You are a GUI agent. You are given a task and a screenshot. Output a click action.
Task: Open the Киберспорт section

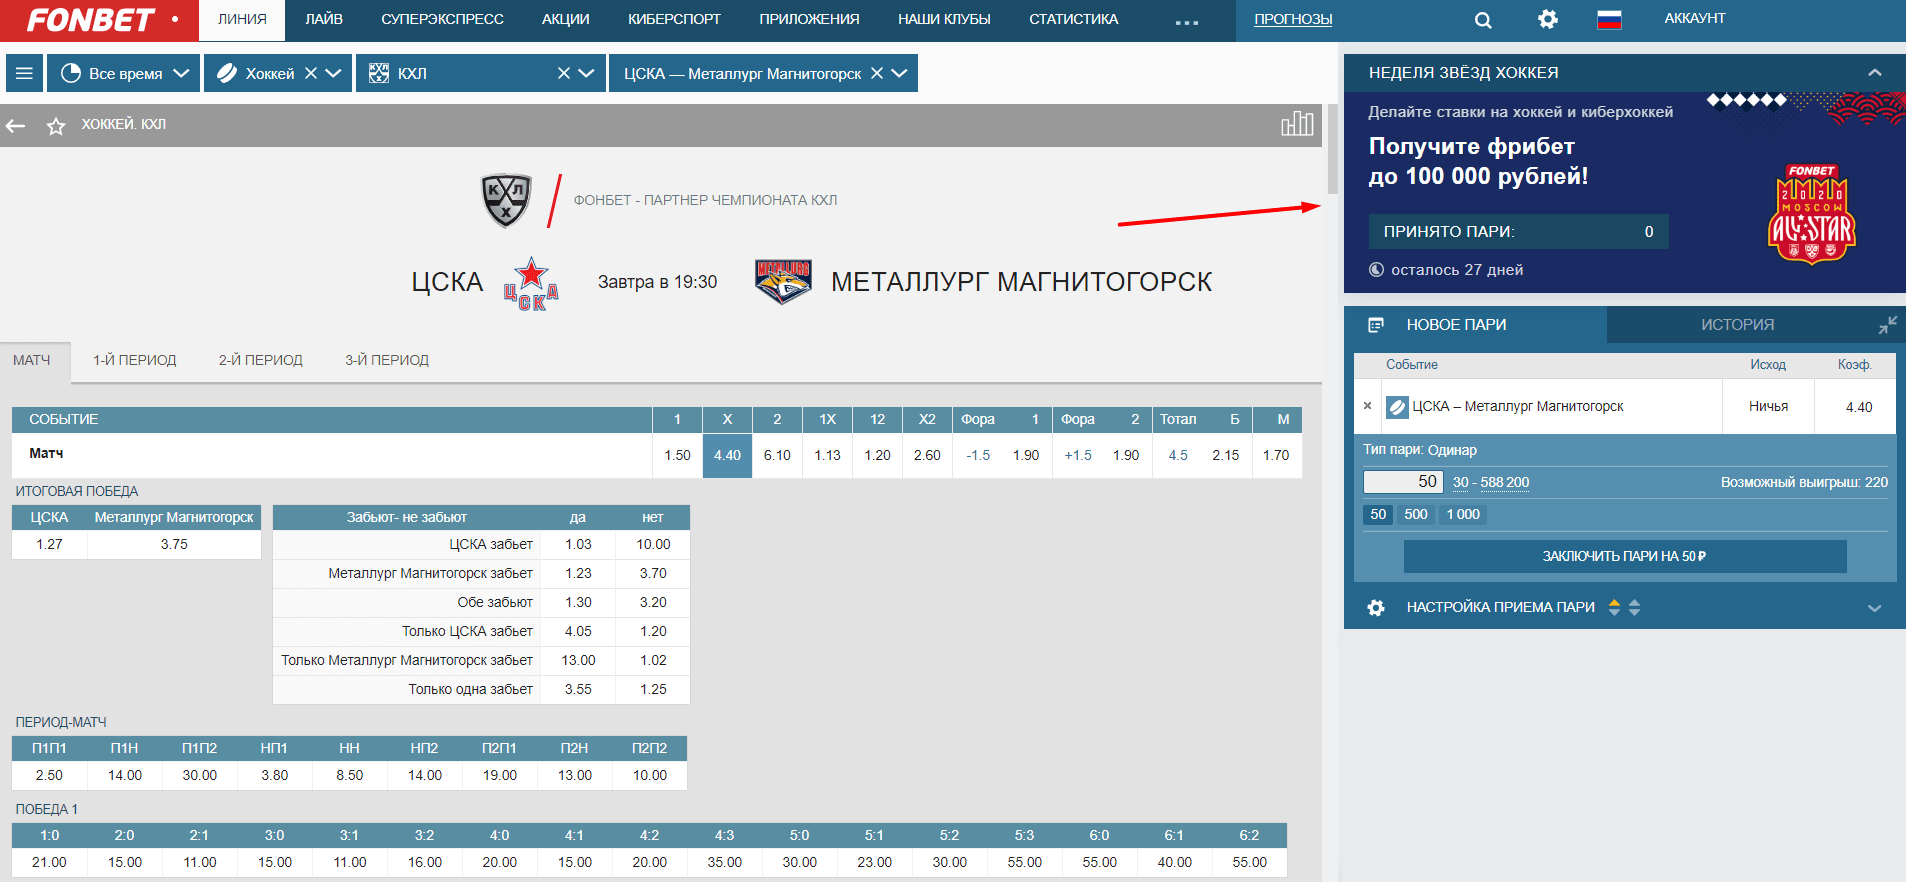click(674, 19)
